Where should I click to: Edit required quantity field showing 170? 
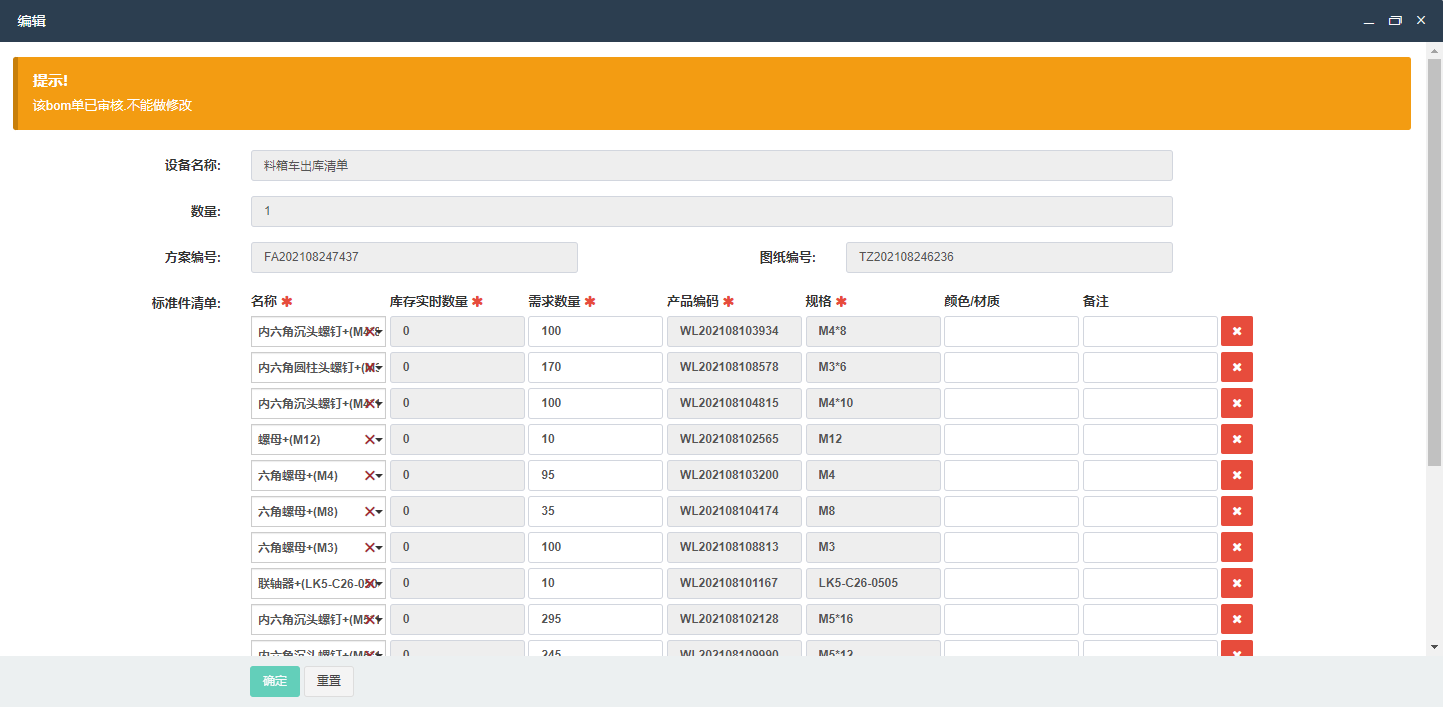595,367
